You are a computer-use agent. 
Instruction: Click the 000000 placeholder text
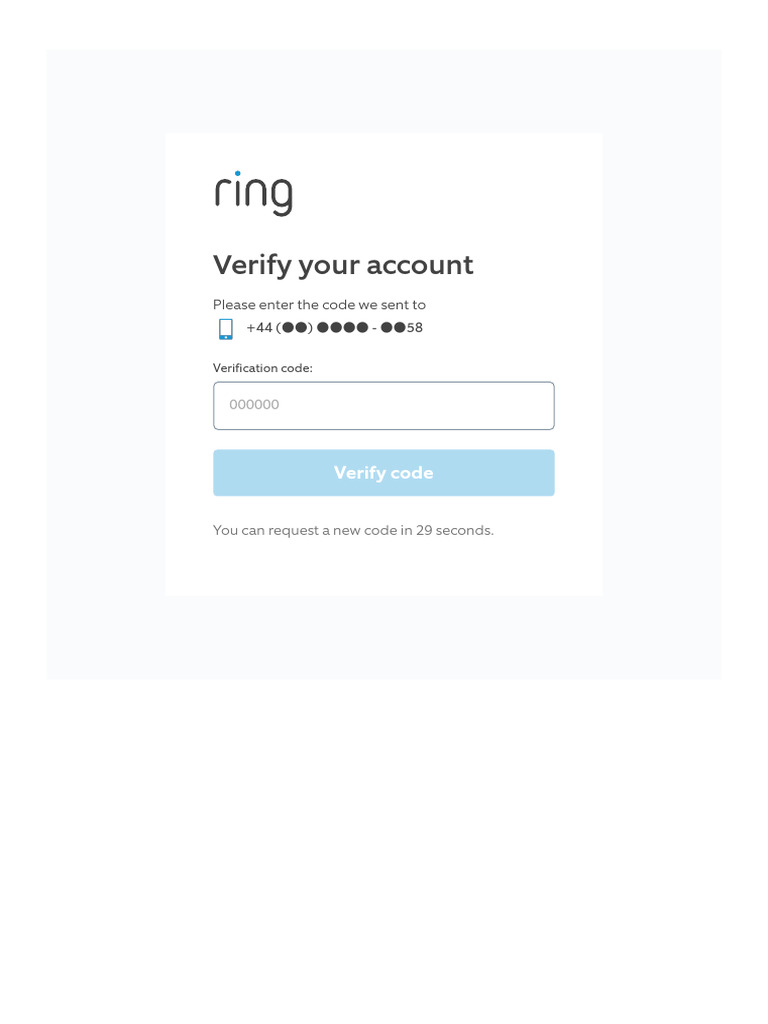pos(254,404)
